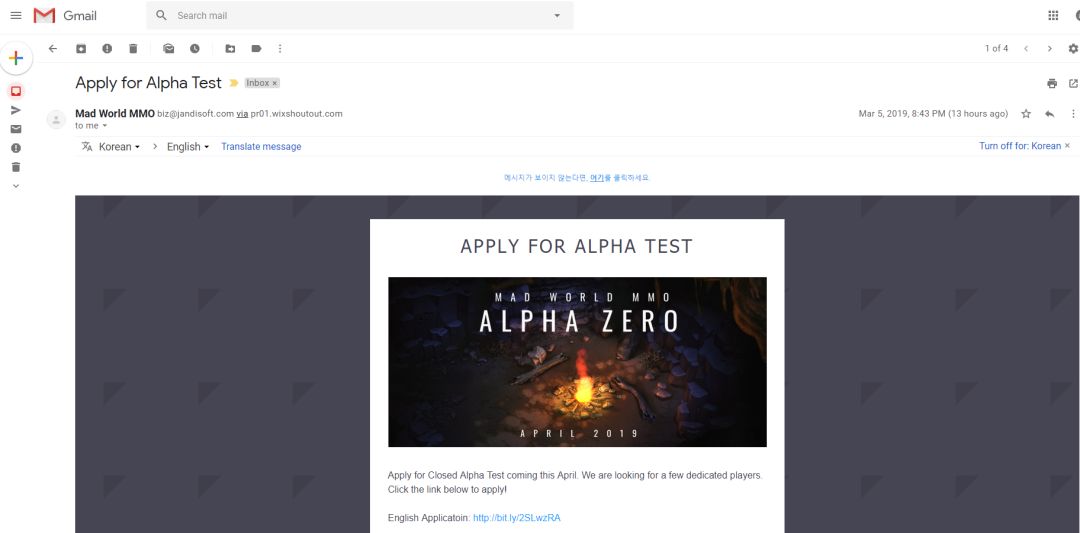Open the message more options menu

click(1073, 114)
